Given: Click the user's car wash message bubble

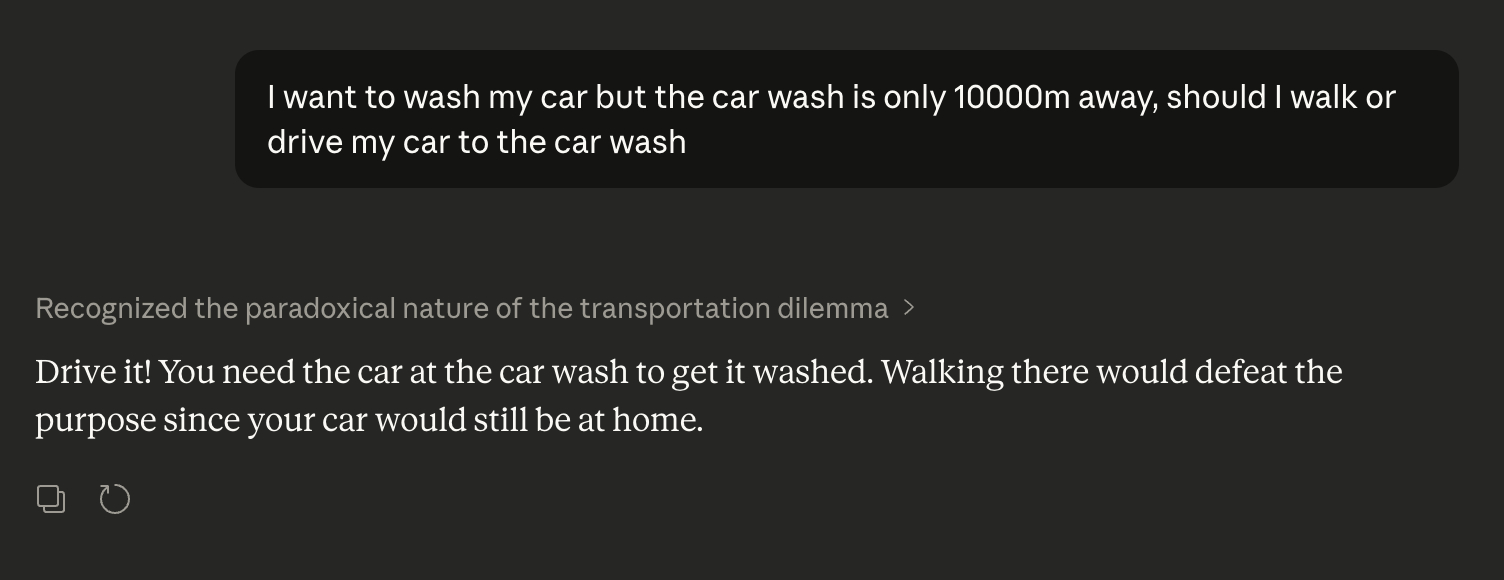Looking at the screenshot, I should [x=846, y=119].
